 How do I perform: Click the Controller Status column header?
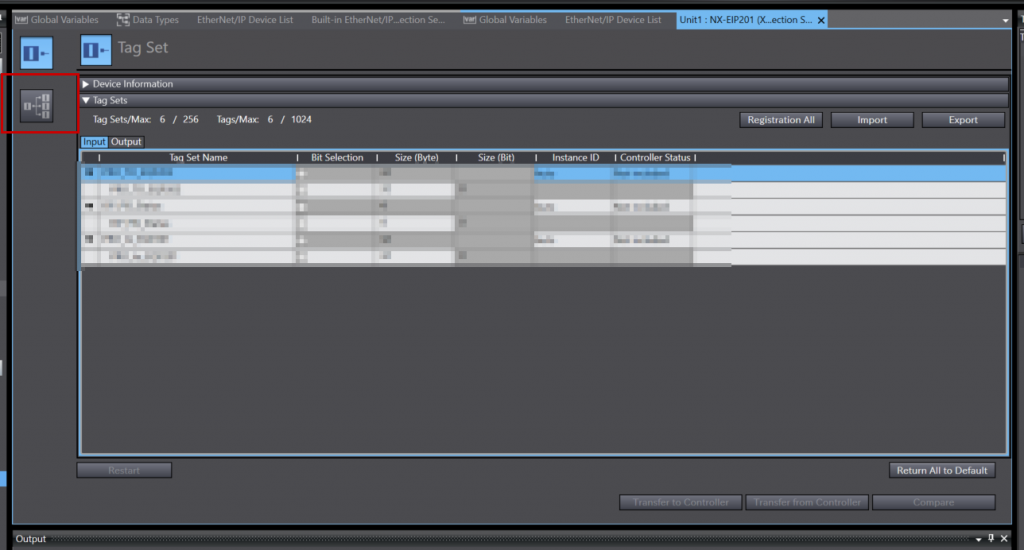tap(655, 158)
